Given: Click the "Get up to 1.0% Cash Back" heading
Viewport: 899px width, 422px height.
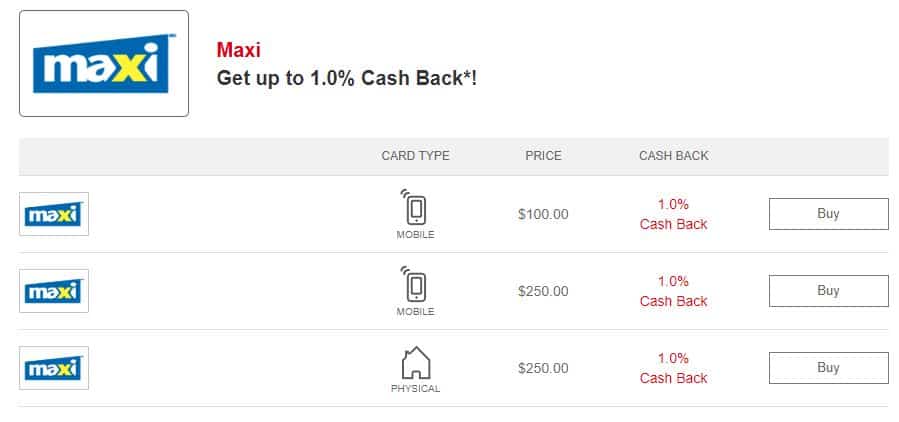Looking at the screenshot, I should click(346, 78).
